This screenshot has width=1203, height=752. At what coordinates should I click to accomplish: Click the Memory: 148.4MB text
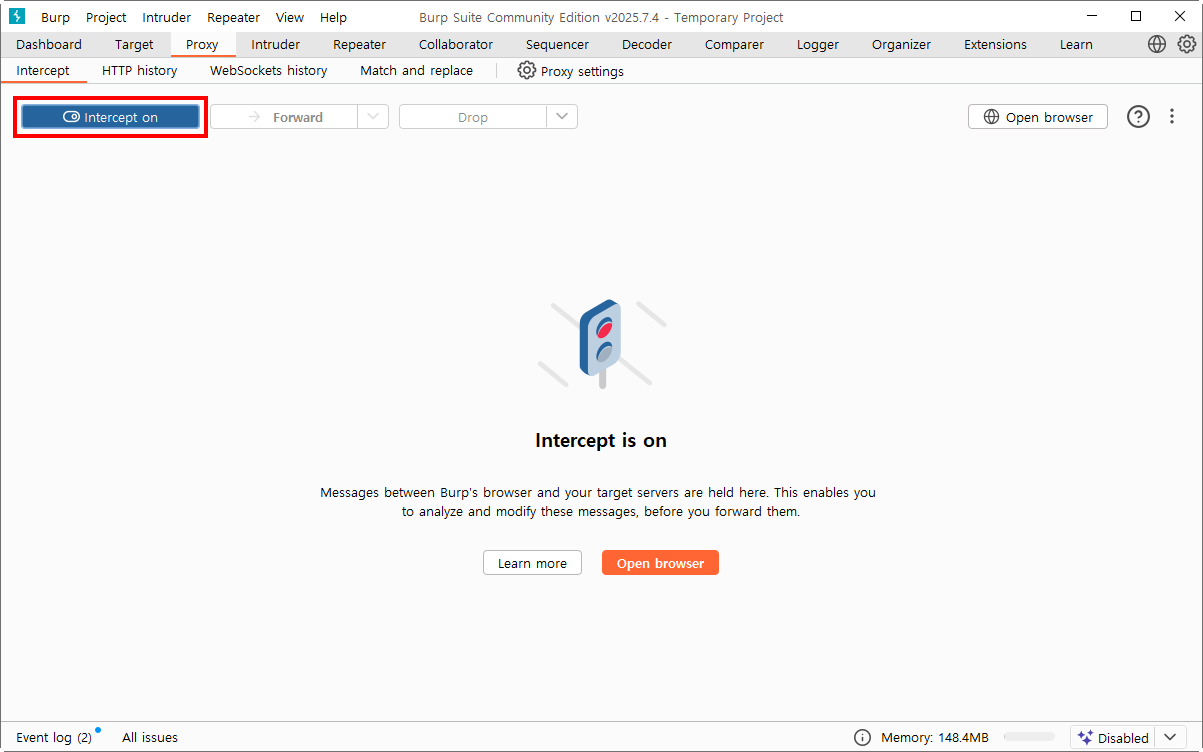point(934,738)
